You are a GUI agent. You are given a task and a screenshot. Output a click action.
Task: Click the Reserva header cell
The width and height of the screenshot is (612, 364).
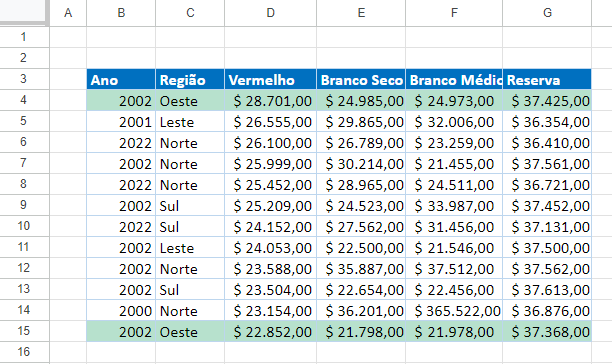click(547, 80)
